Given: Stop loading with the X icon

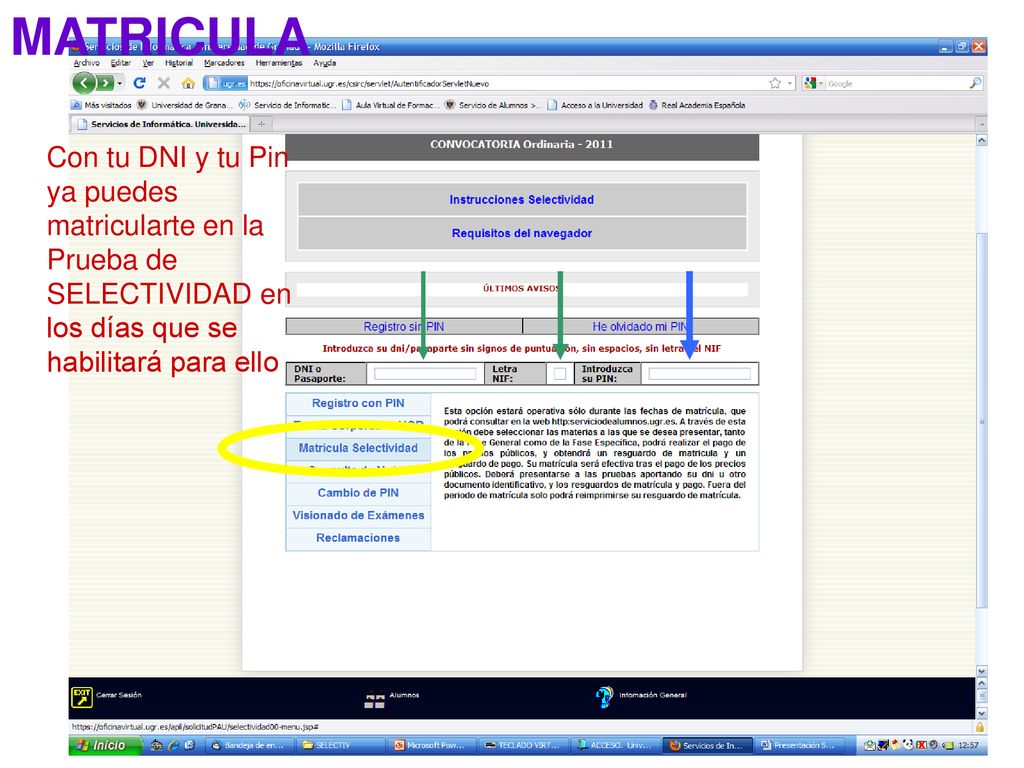Looking at the screenshot, I should [x=164, y=83].
